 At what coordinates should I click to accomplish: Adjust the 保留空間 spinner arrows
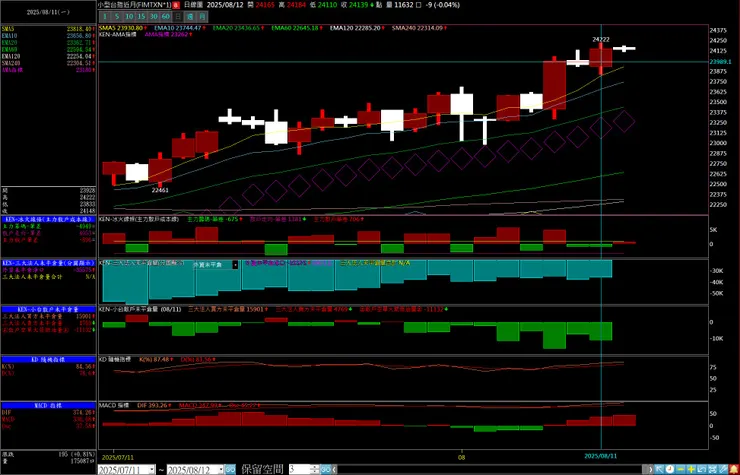click(x=315, y=469)
